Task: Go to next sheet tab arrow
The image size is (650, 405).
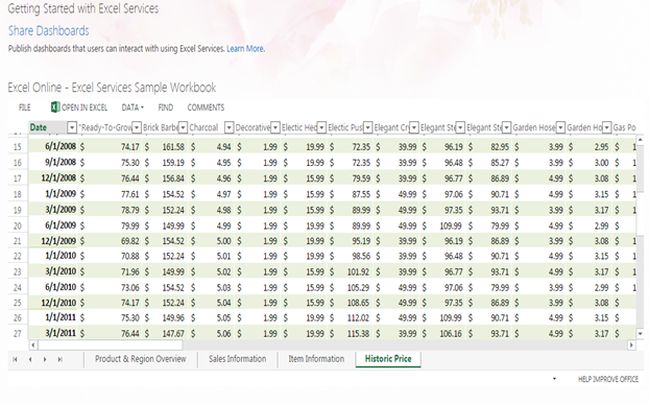Action: (x=45, y=359)
